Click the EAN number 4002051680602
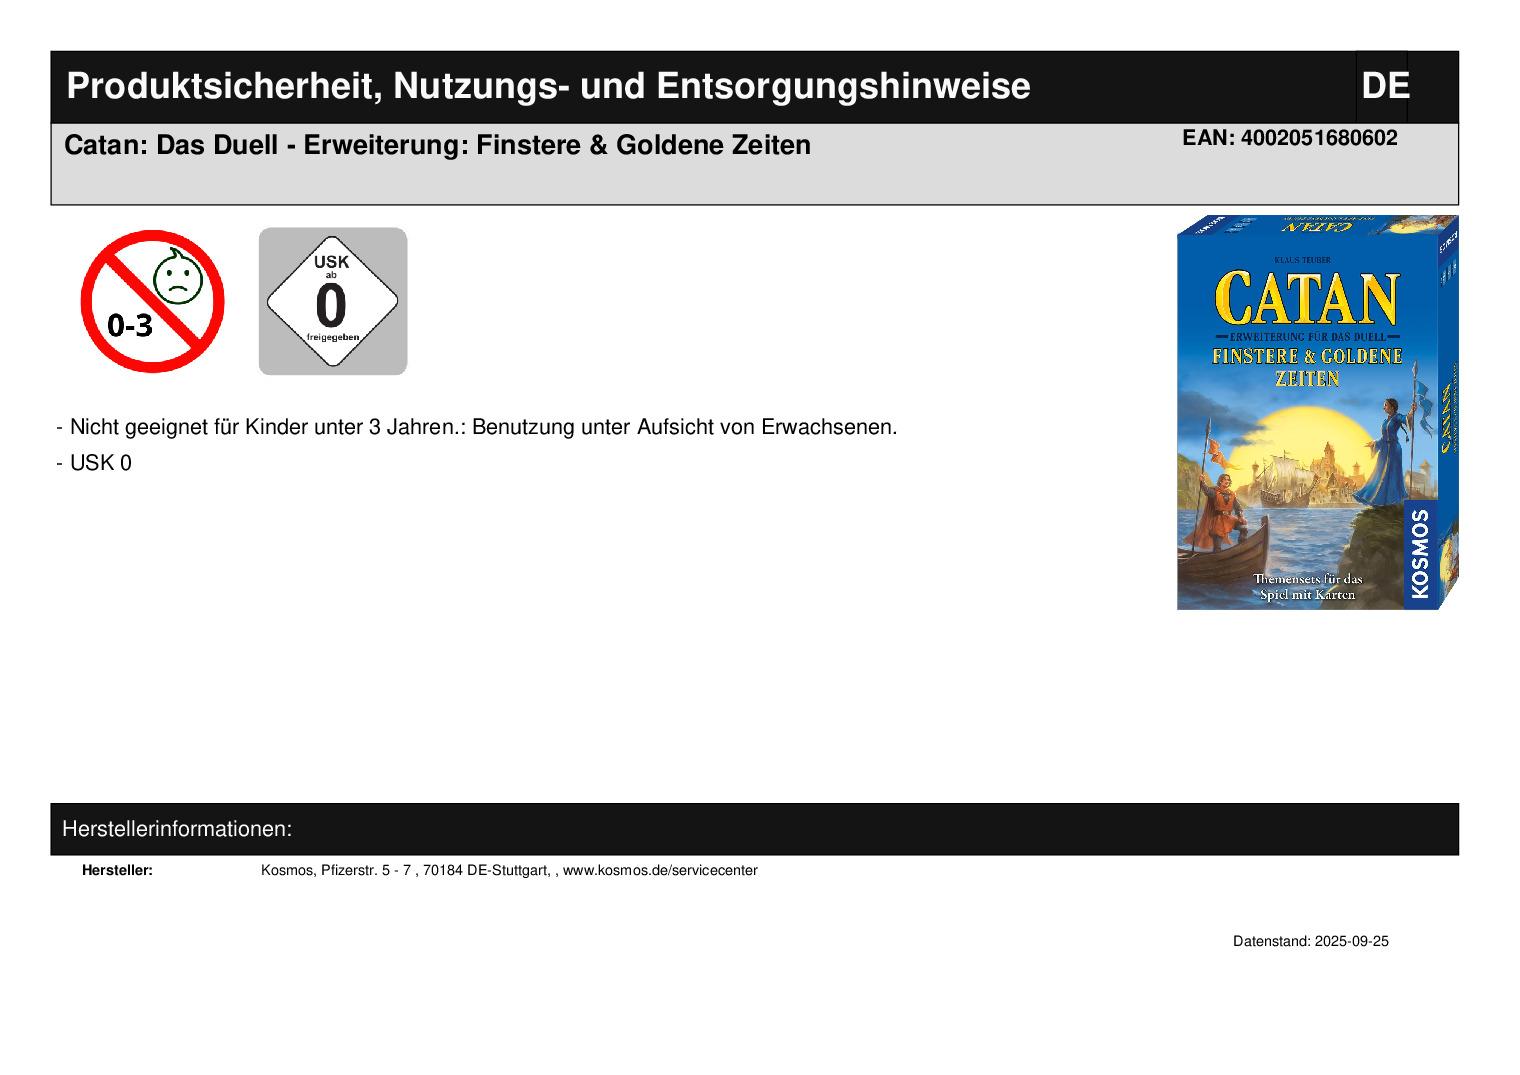1520x1075 pixels. point(1289,138)
